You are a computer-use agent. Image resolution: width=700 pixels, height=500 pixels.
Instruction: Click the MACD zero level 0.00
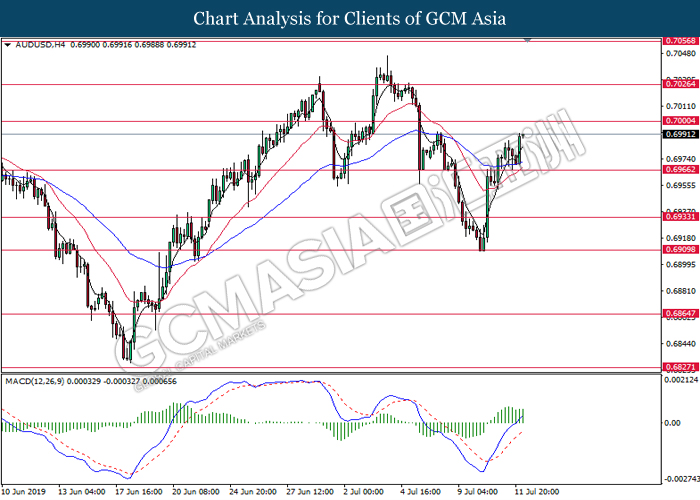[672, 423]
